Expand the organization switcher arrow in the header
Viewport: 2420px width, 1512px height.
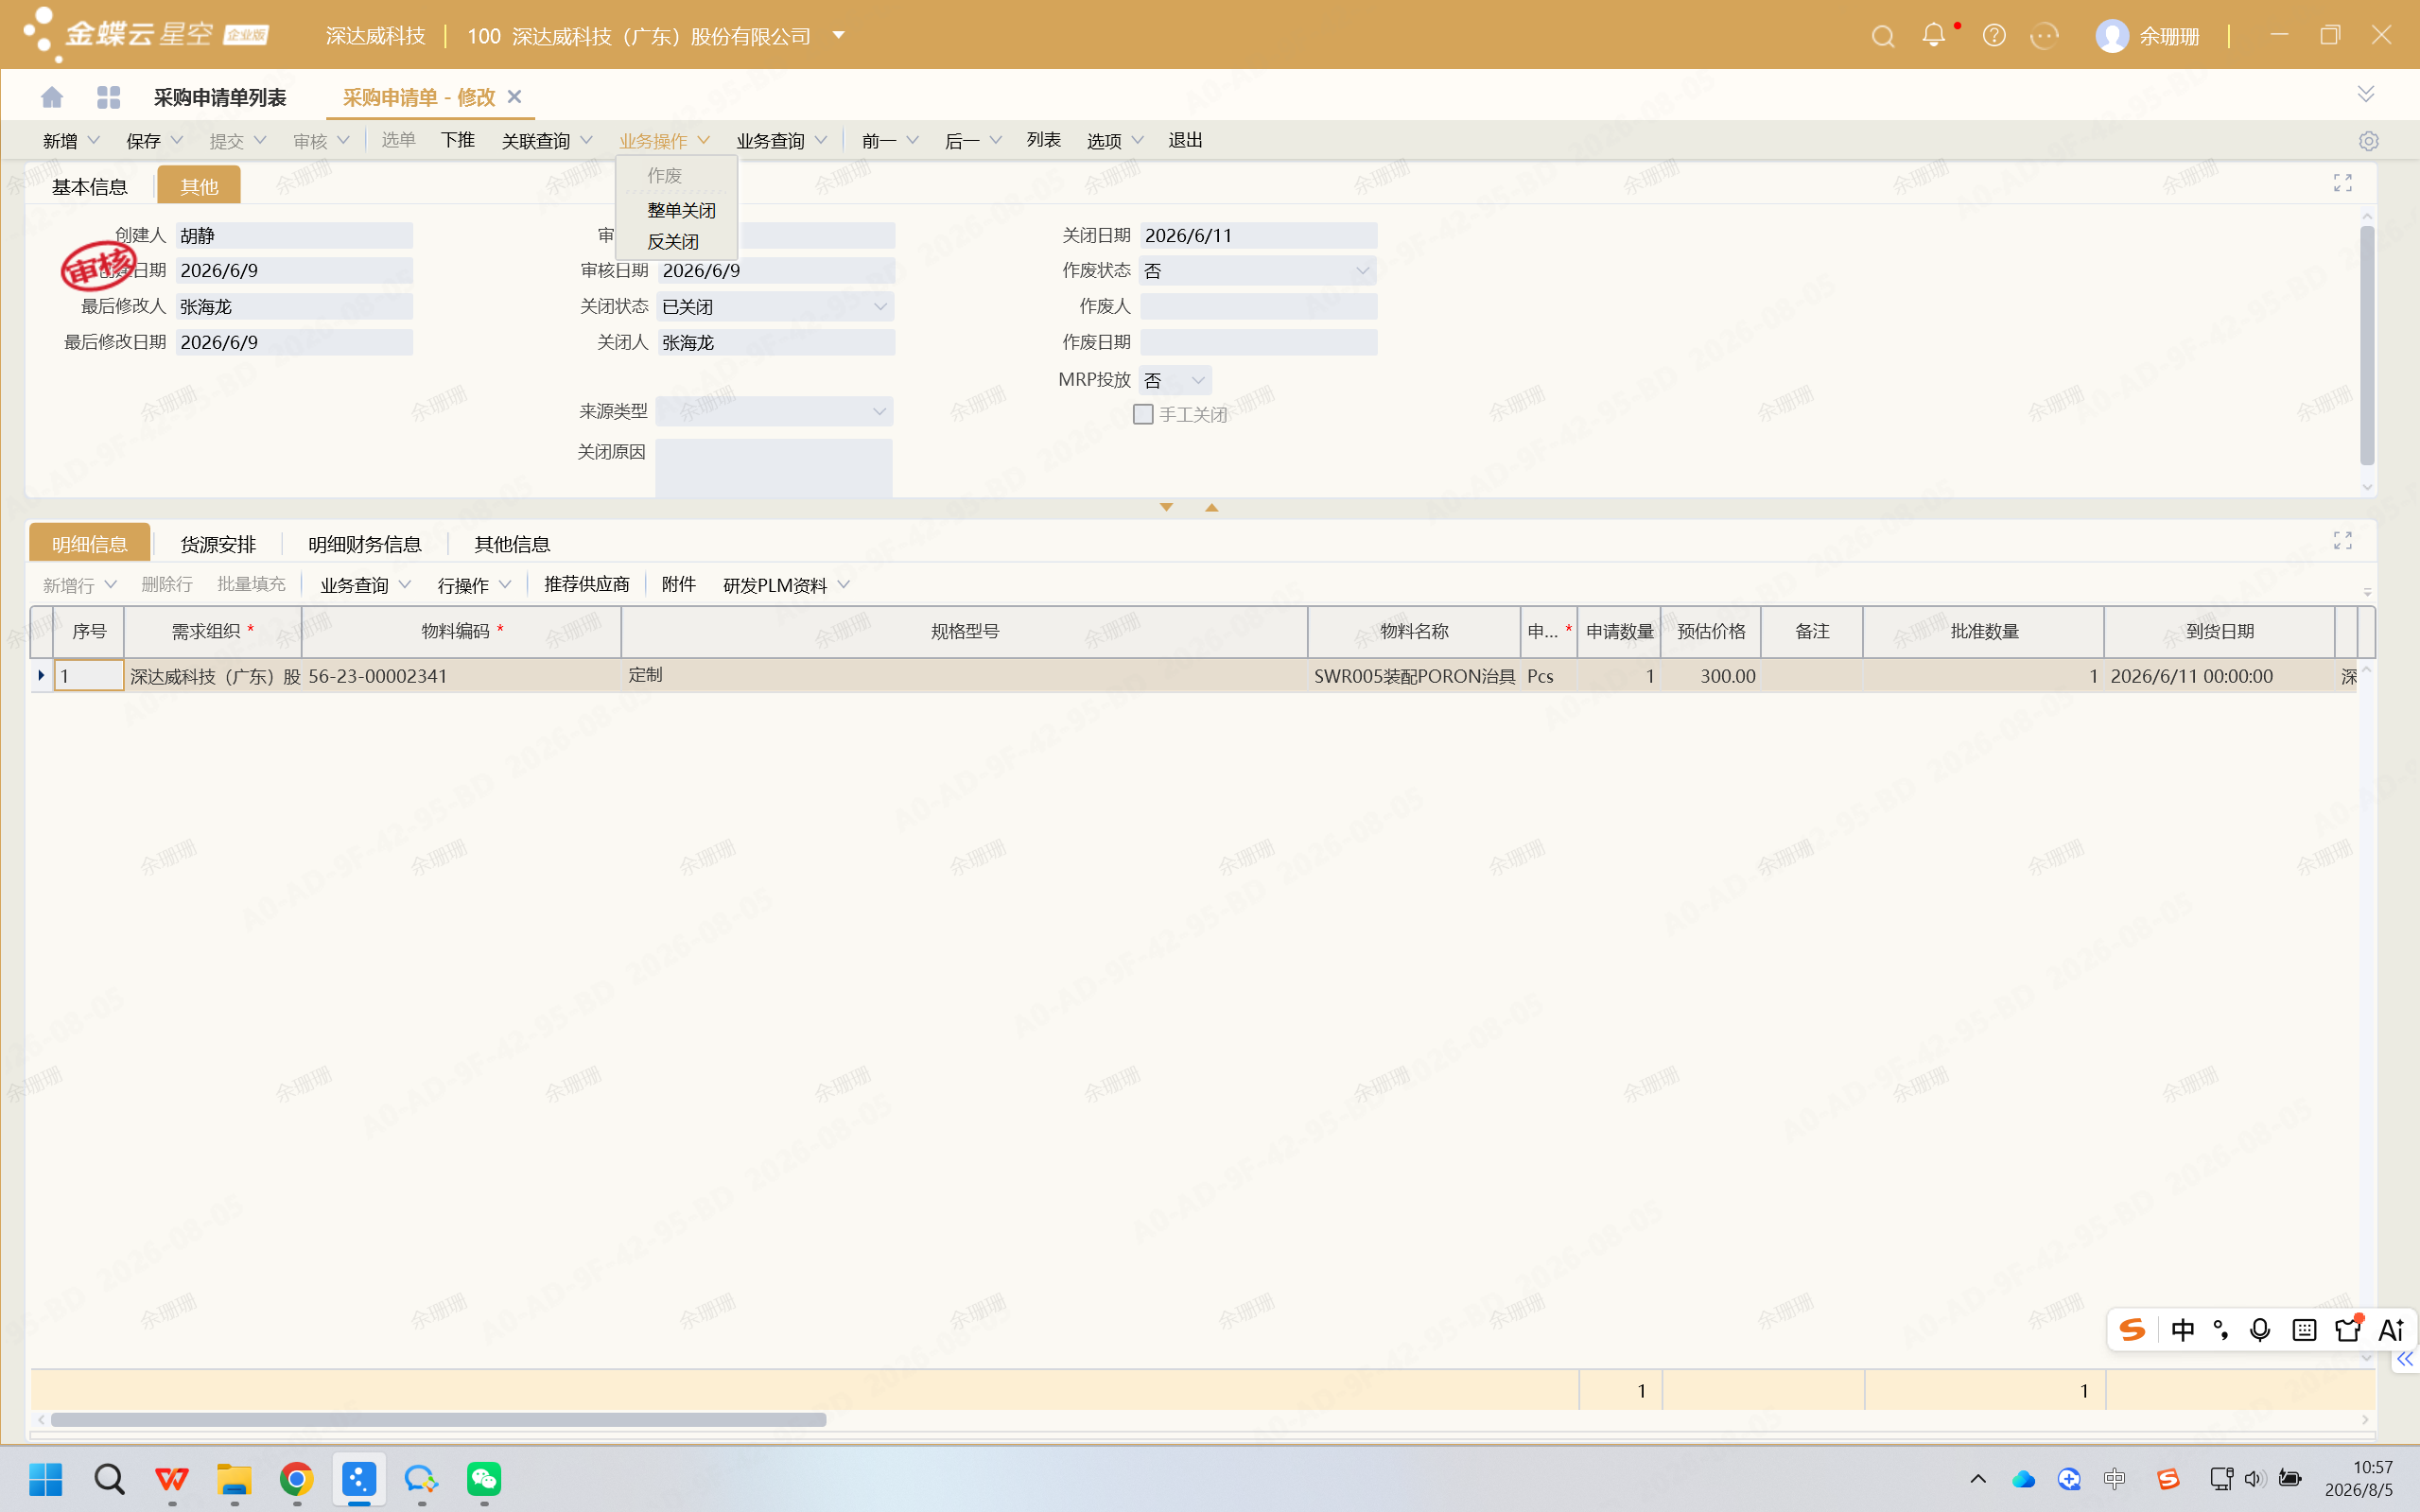(839, 35)
